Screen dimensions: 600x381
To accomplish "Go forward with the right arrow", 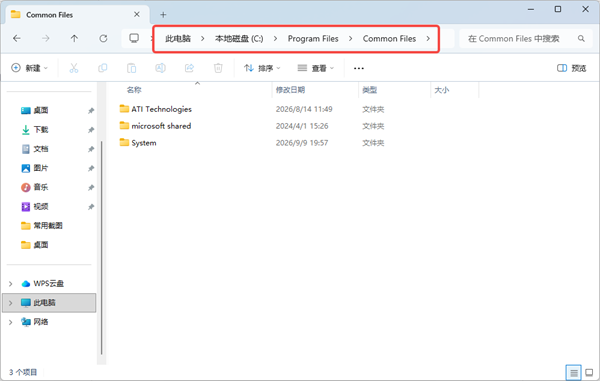I will [x=46, y=38].
